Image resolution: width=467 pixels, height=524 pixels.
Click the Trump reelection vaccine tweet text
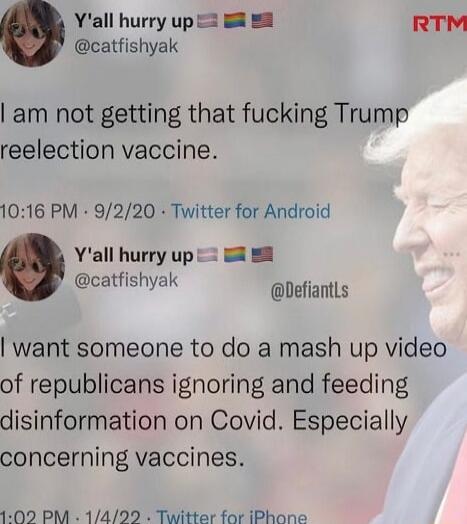[x=204, y=132]
